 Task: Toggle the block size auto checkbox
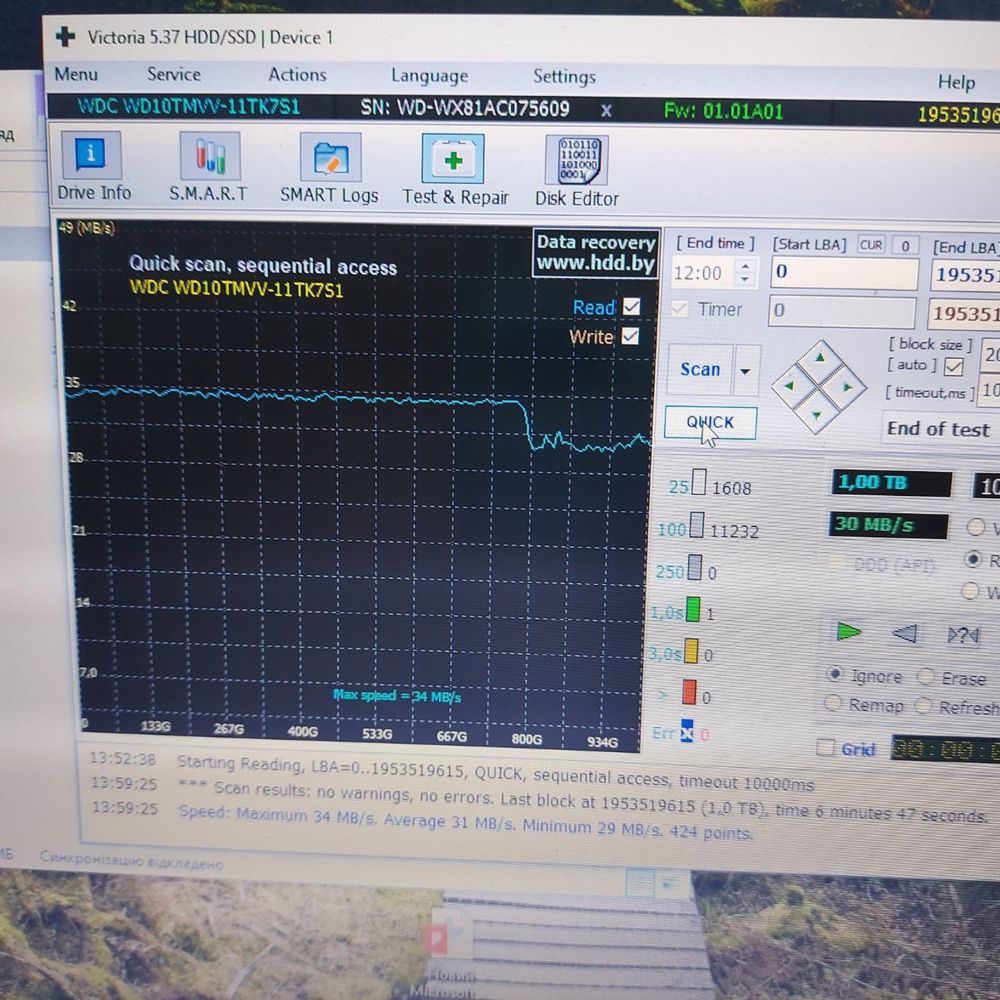pyautogui.click(x=953, y=367)
